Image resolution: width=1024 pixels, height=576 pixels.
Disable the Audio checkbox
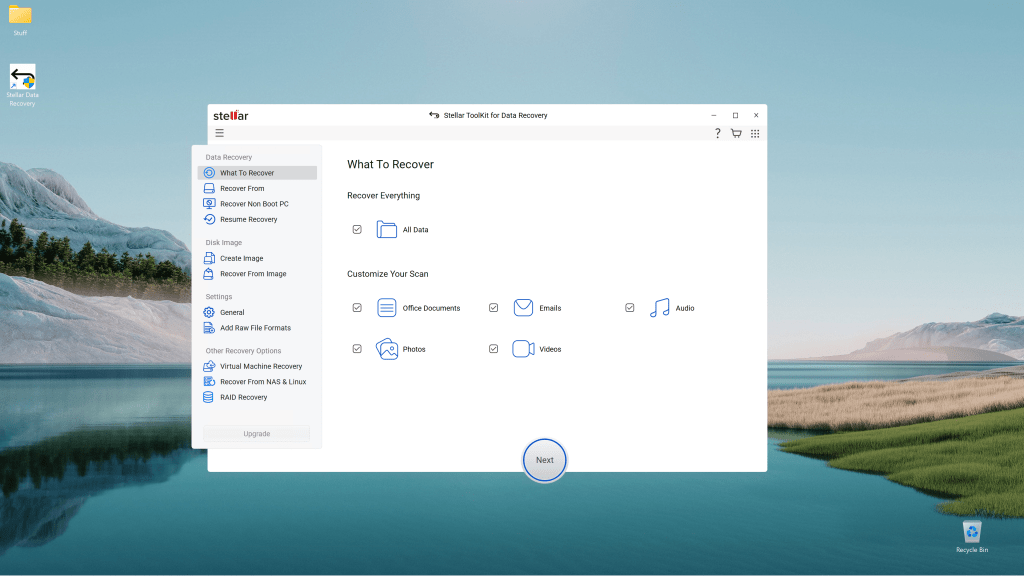click(x=630, y=308)
